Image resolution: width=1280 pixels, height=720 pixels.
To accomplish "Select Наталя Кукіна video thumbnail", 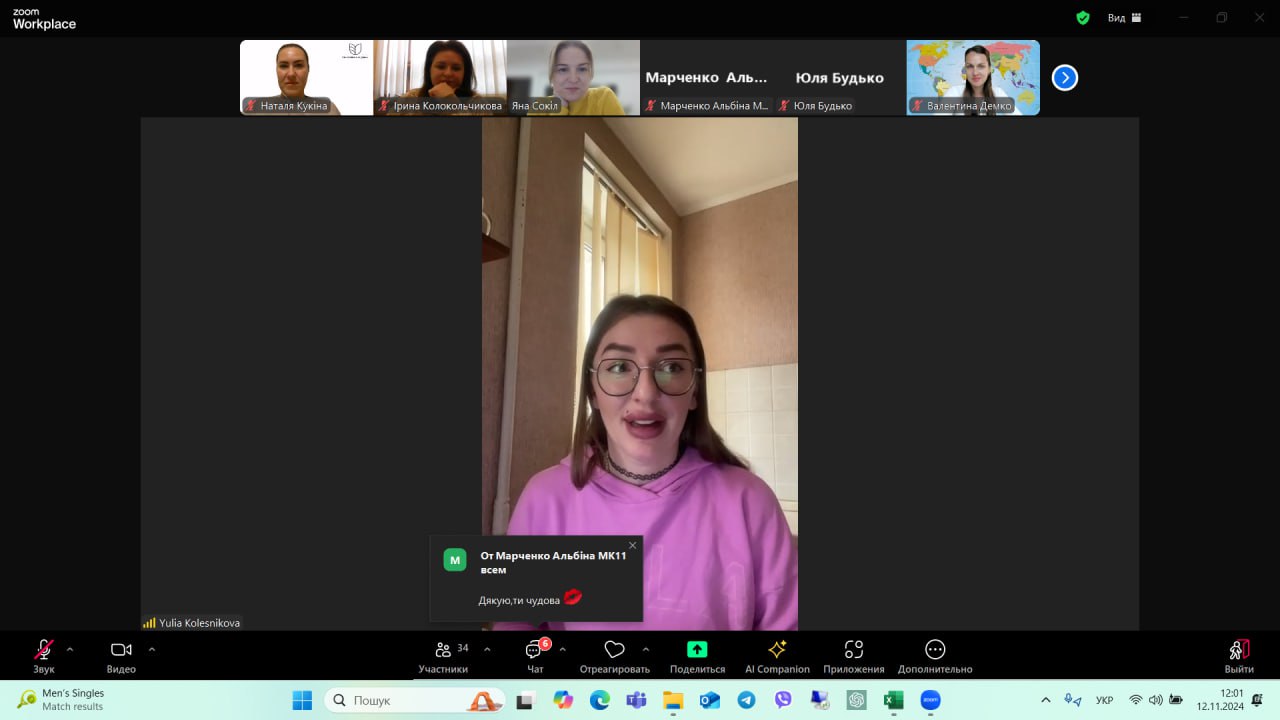I will [307, 78].
